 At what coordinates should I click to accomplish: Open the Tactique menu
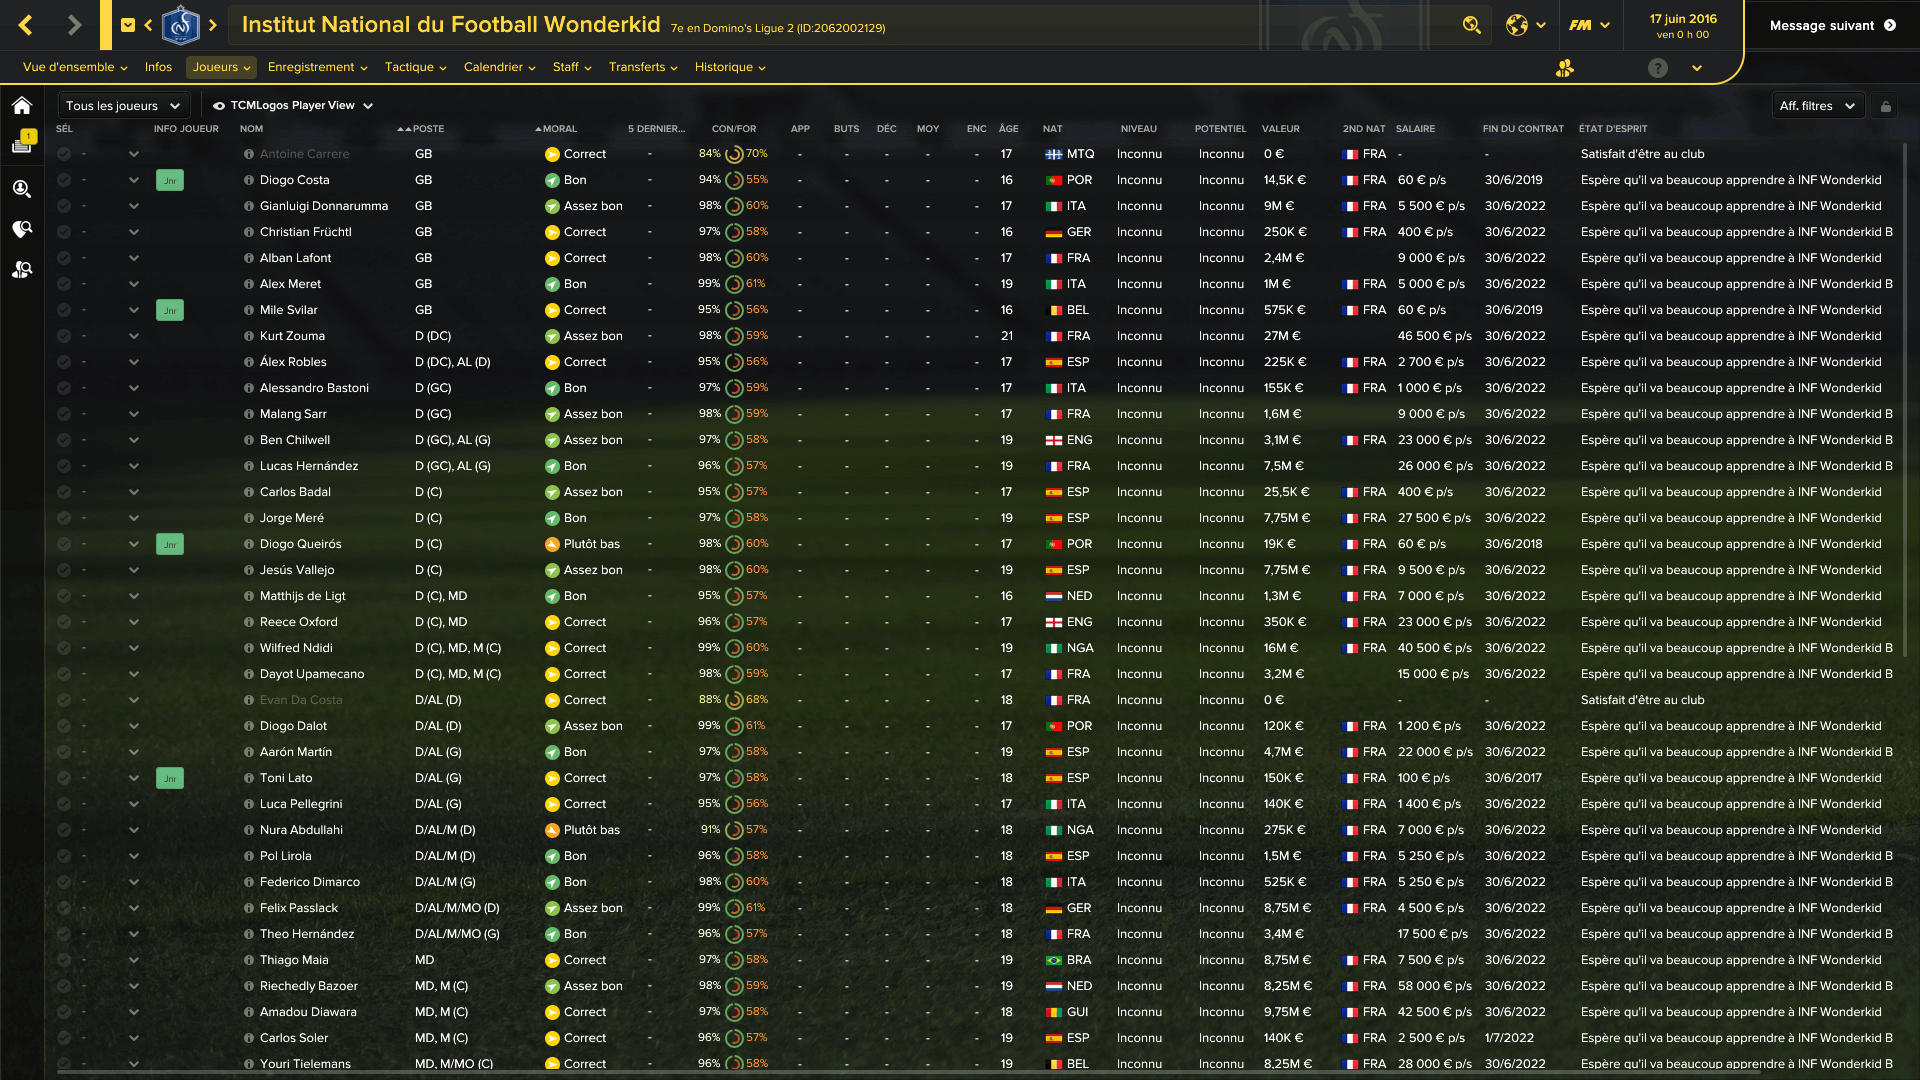[x=416, y=67]
